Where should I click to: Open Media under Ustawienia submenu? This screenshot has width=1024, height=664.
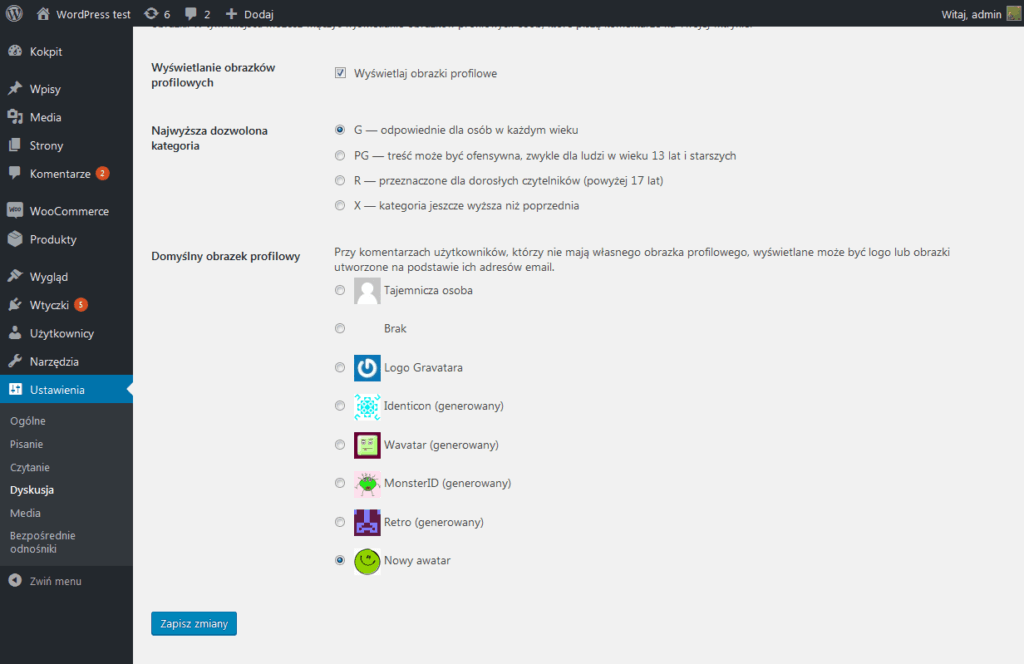click(25, 513)
